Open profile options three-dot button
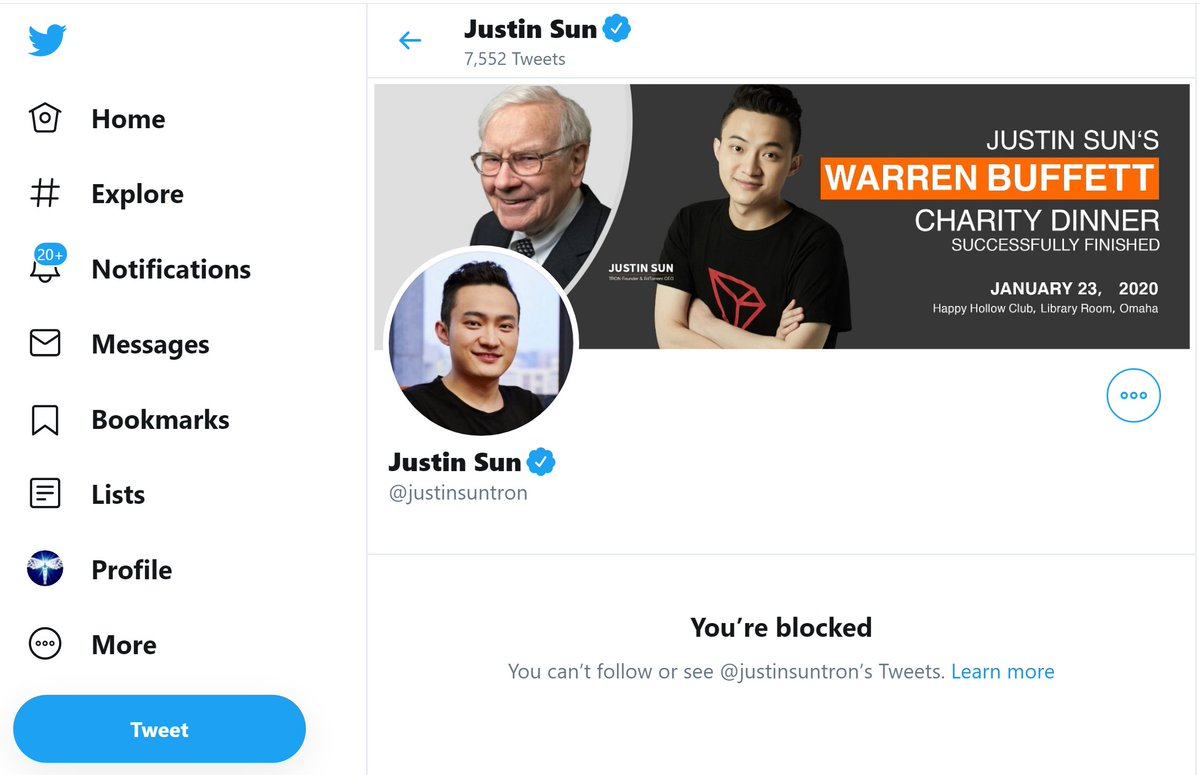The width and height of the screenshot is (1200, 775). [x=1133, y=395]
